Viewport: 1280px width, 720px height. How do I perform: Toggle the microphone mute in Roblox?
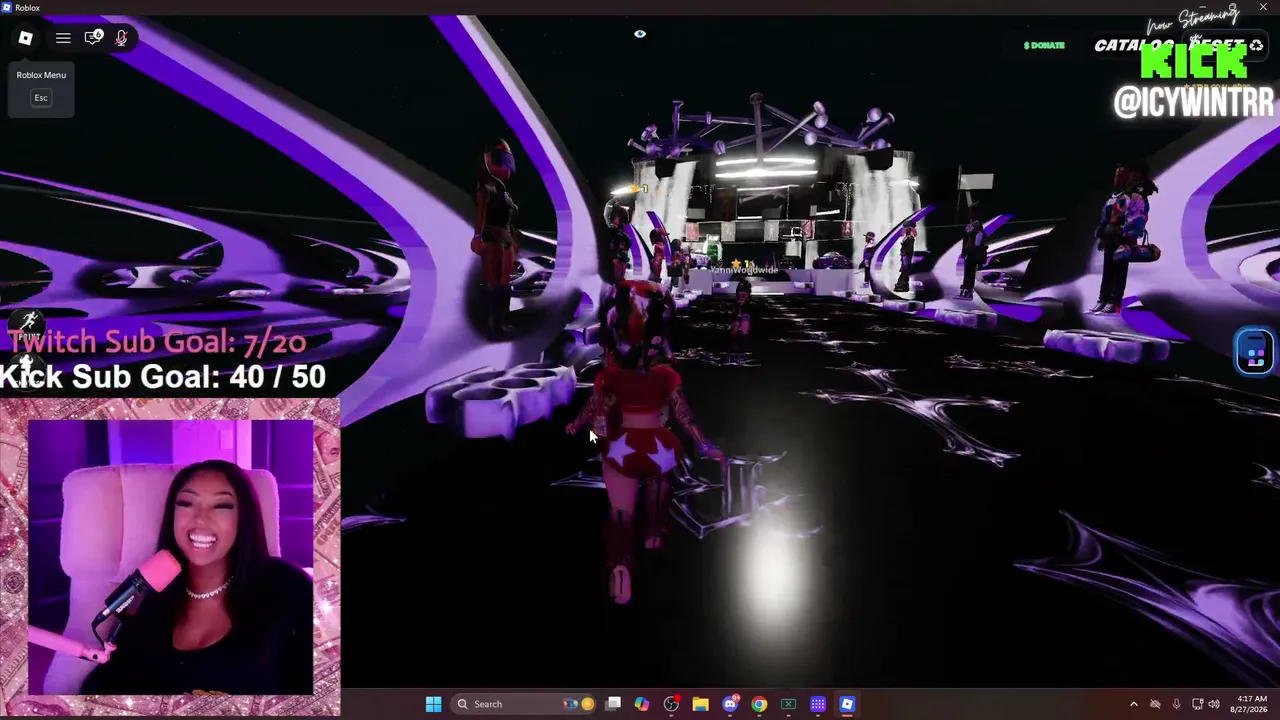pyautogui.click(x=121, y=38)
